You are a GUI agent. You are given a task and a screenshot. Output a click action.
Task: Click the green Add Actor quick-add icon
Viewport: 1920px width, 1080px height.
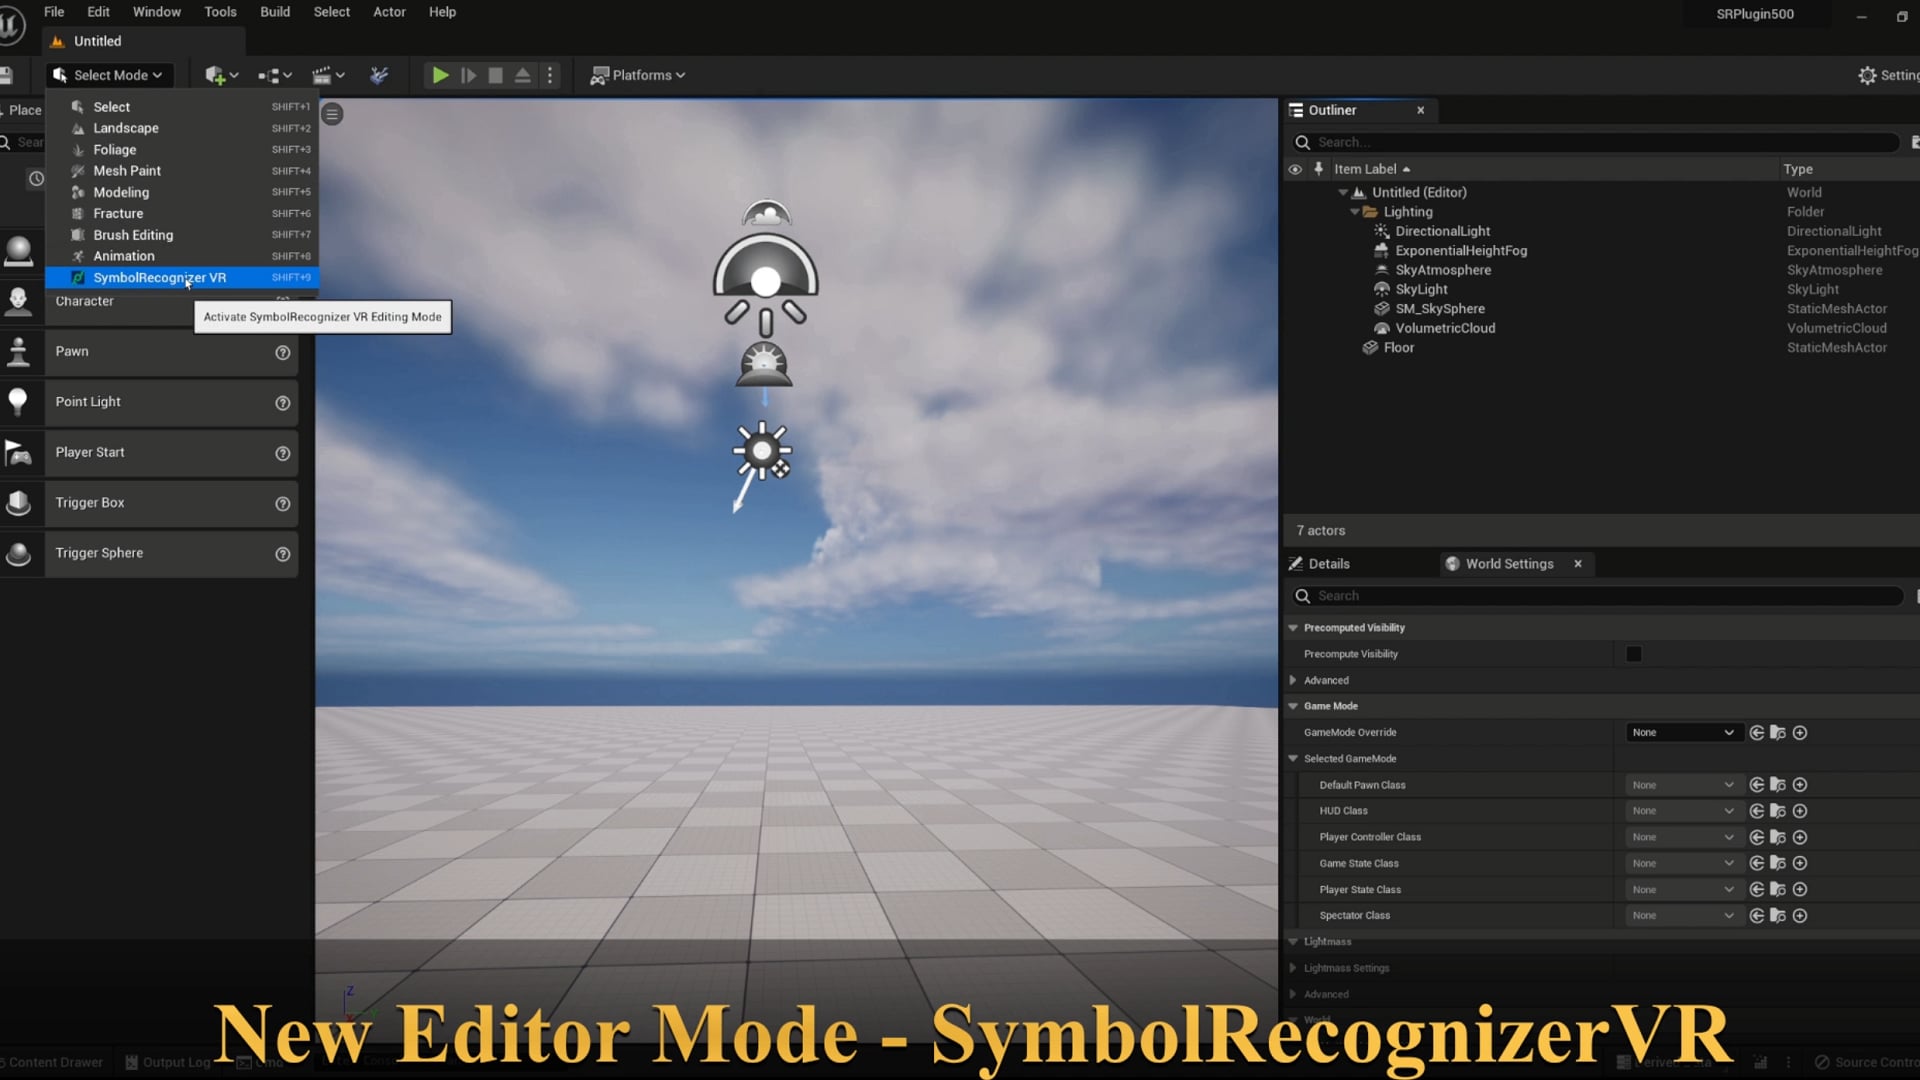(215, 75)
